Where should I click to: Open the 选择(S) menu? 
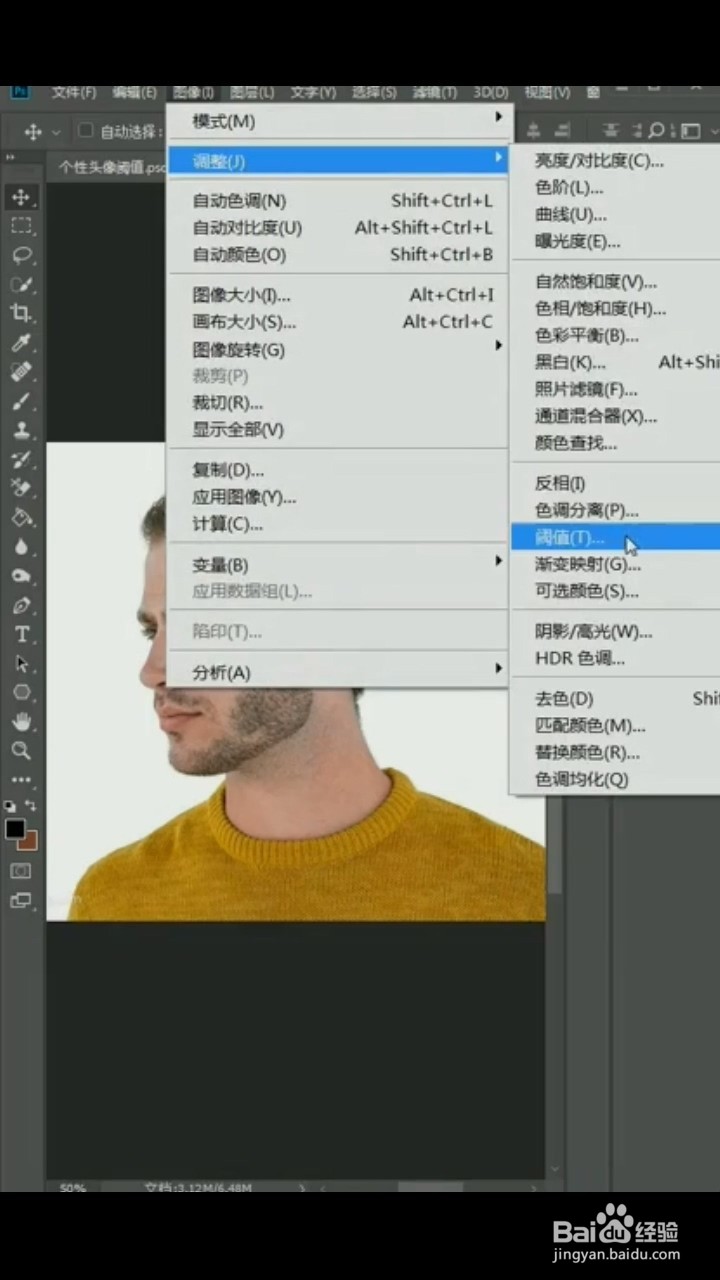click(x=373, y=92)
